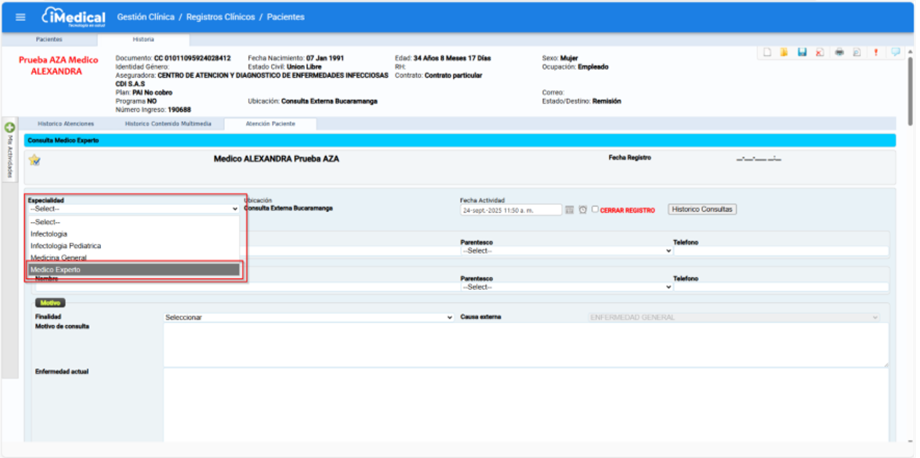Click the red exclamation alert icon
920x458 pixels.
pos(876,52)
